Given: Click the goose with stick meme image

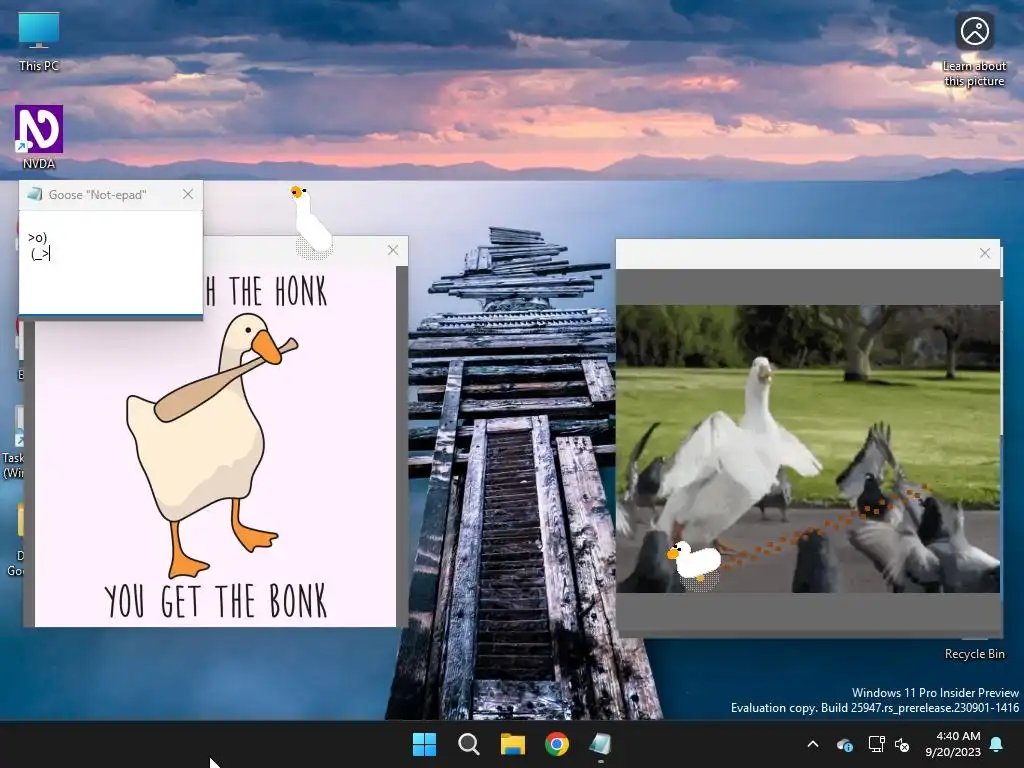Looking at the screenshot, I should (x=216, y=446).
